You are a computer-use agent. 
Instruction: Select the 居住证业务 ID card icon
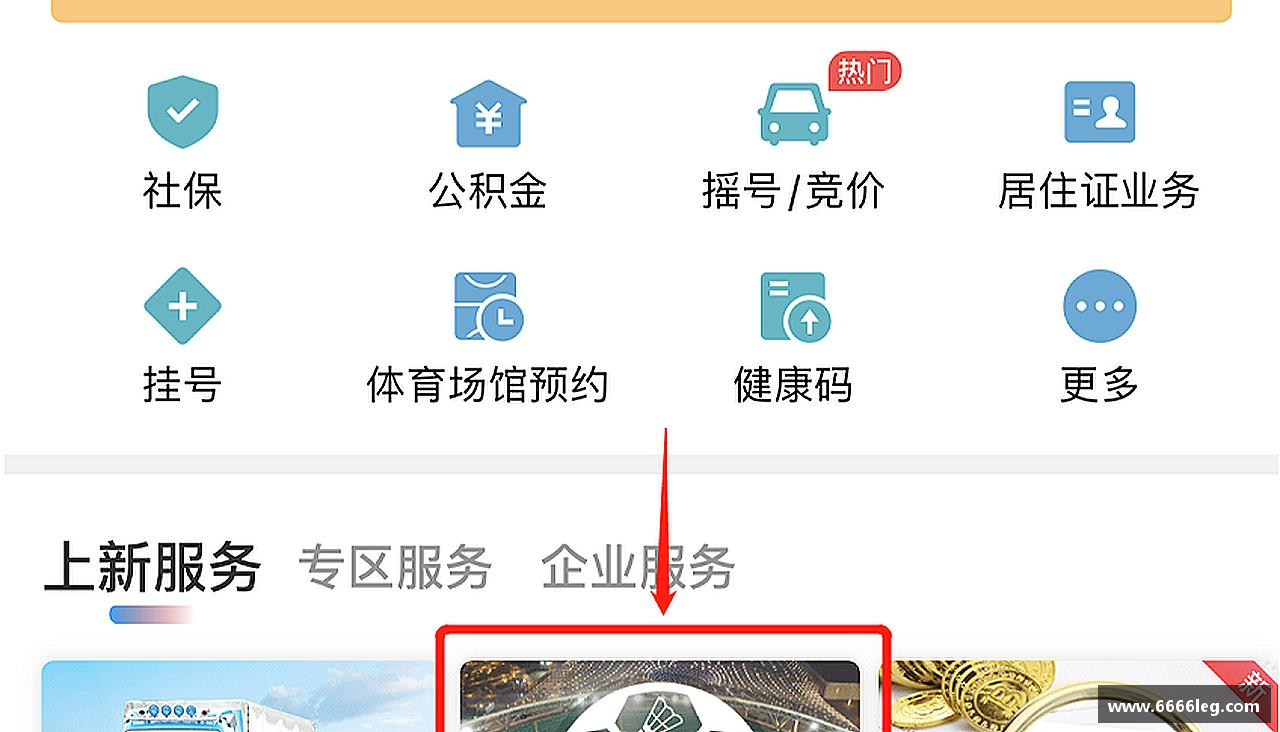(1099, 112)
